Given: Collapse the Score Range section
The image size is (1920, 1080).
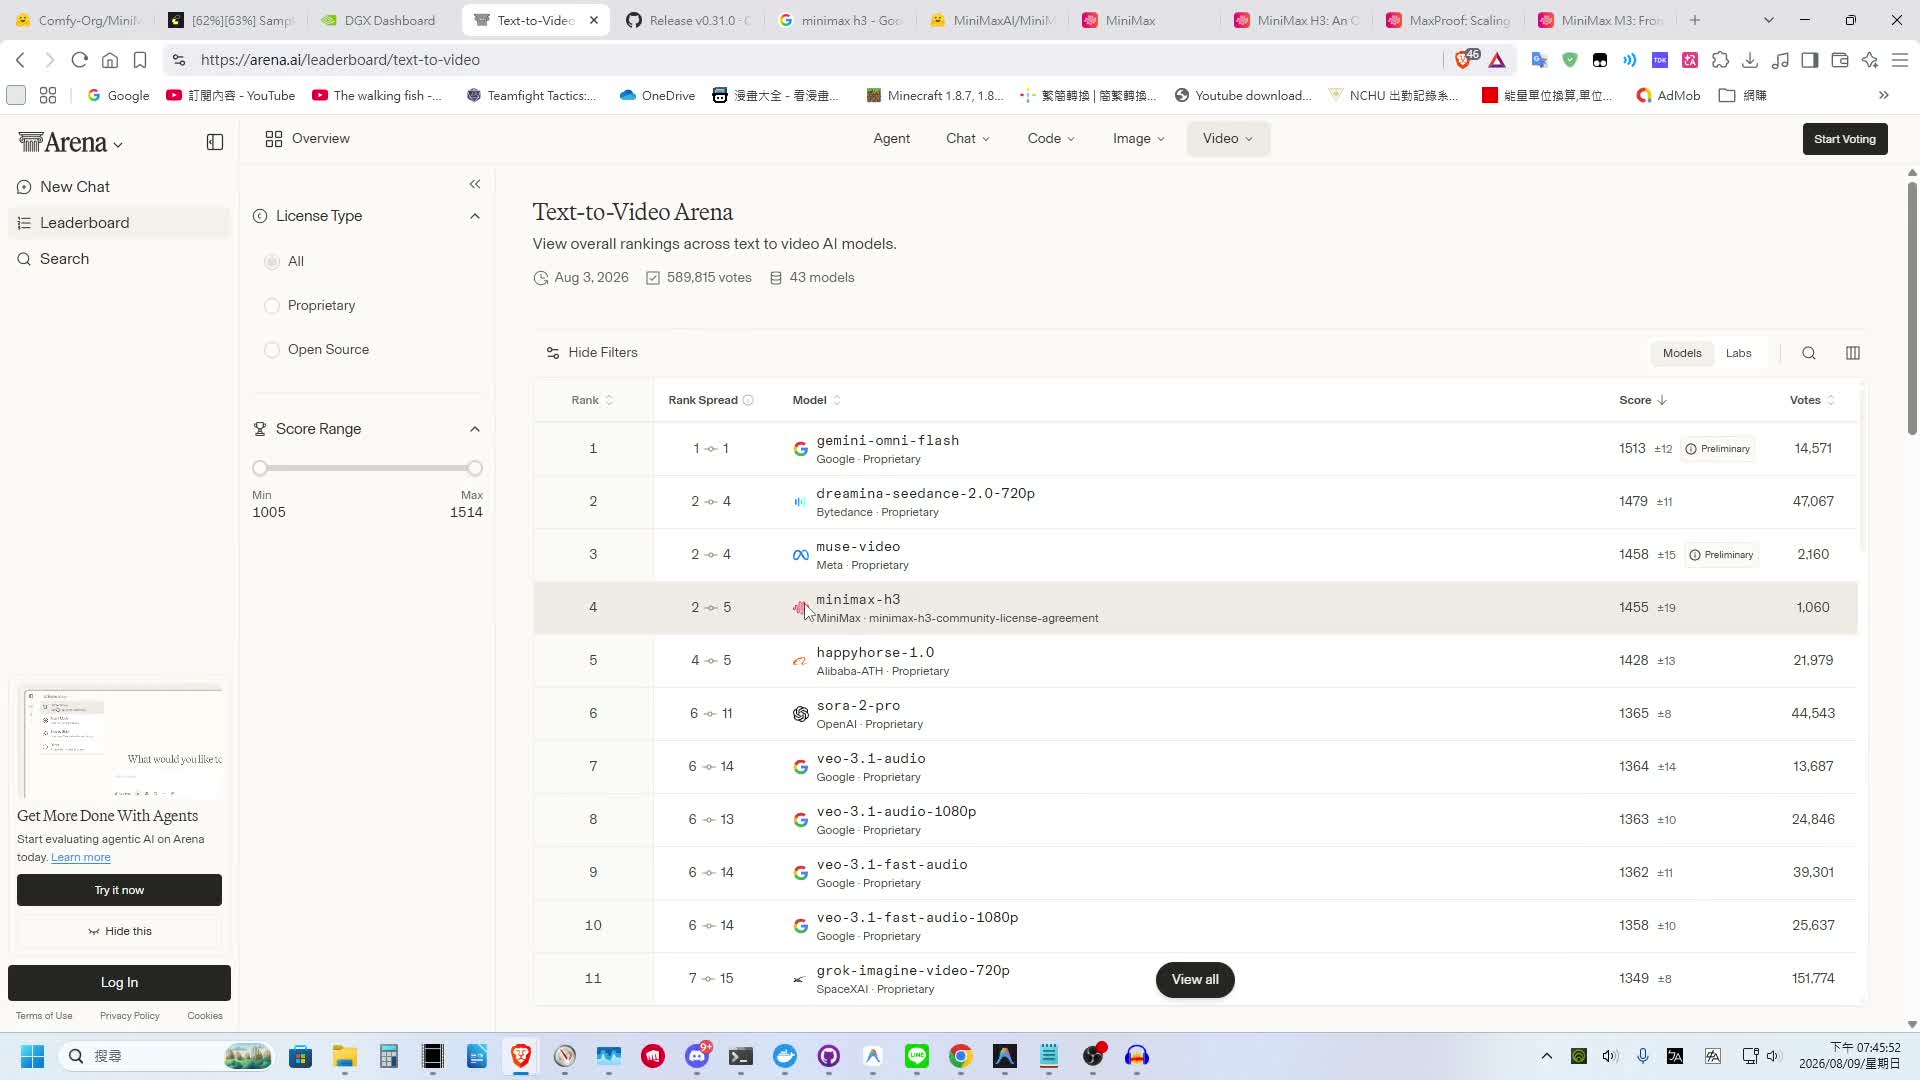Looking at the screenshot, I should (x=475, y=429).
